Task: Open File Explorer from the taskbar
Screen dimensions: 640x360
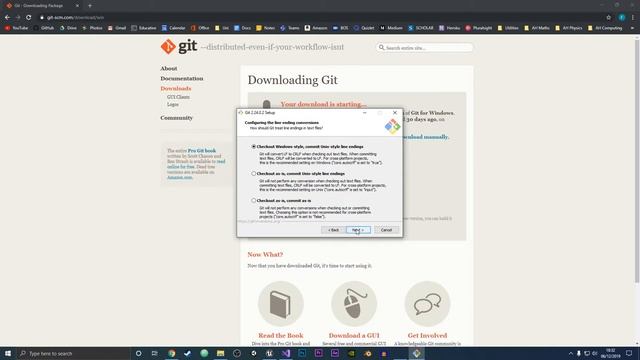Action: pyautogui.click(x=220, y=353)
